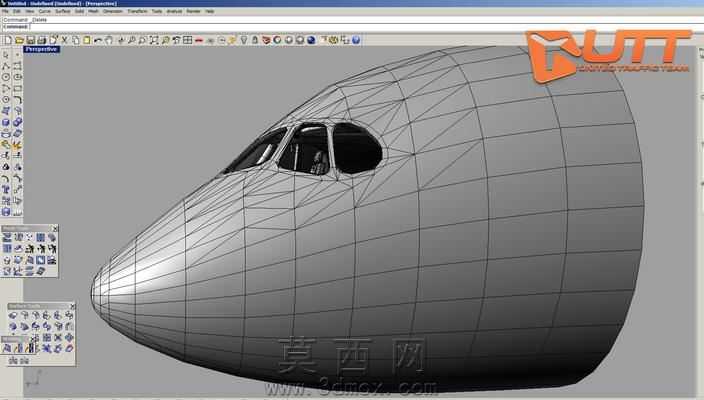Click the Explode tool with yellow burst

(x=17, y=145)
